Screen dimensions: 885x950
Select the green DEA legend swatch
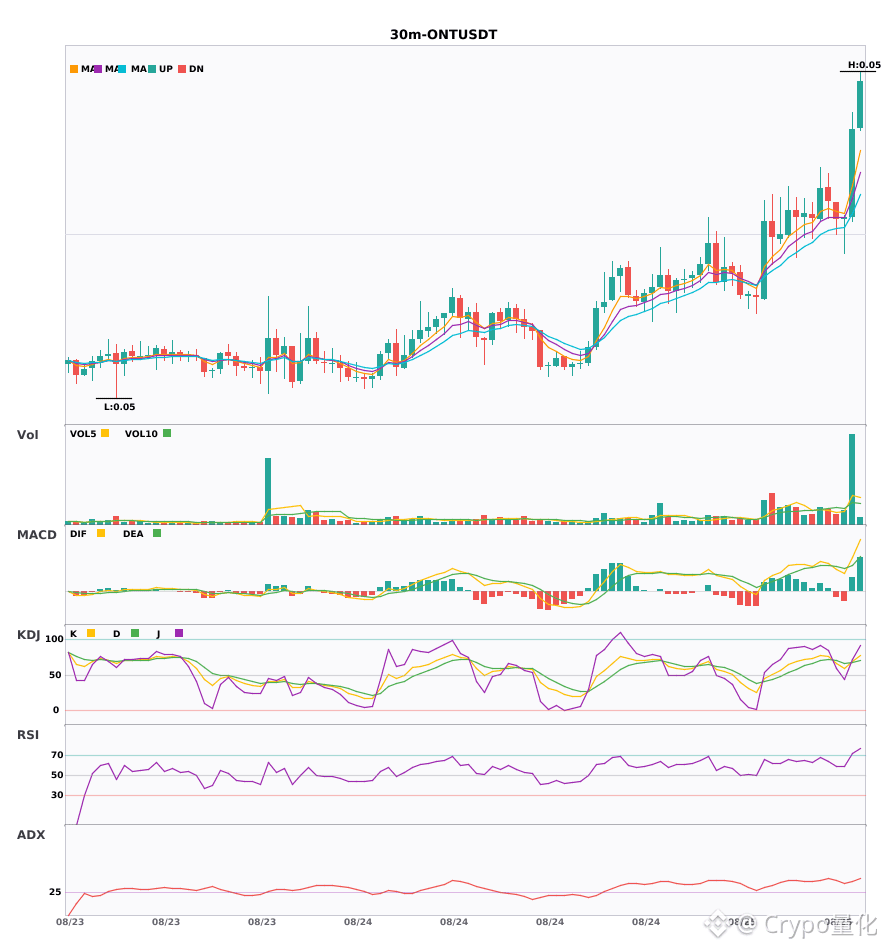pyautogui.click(x=157, y=533)
